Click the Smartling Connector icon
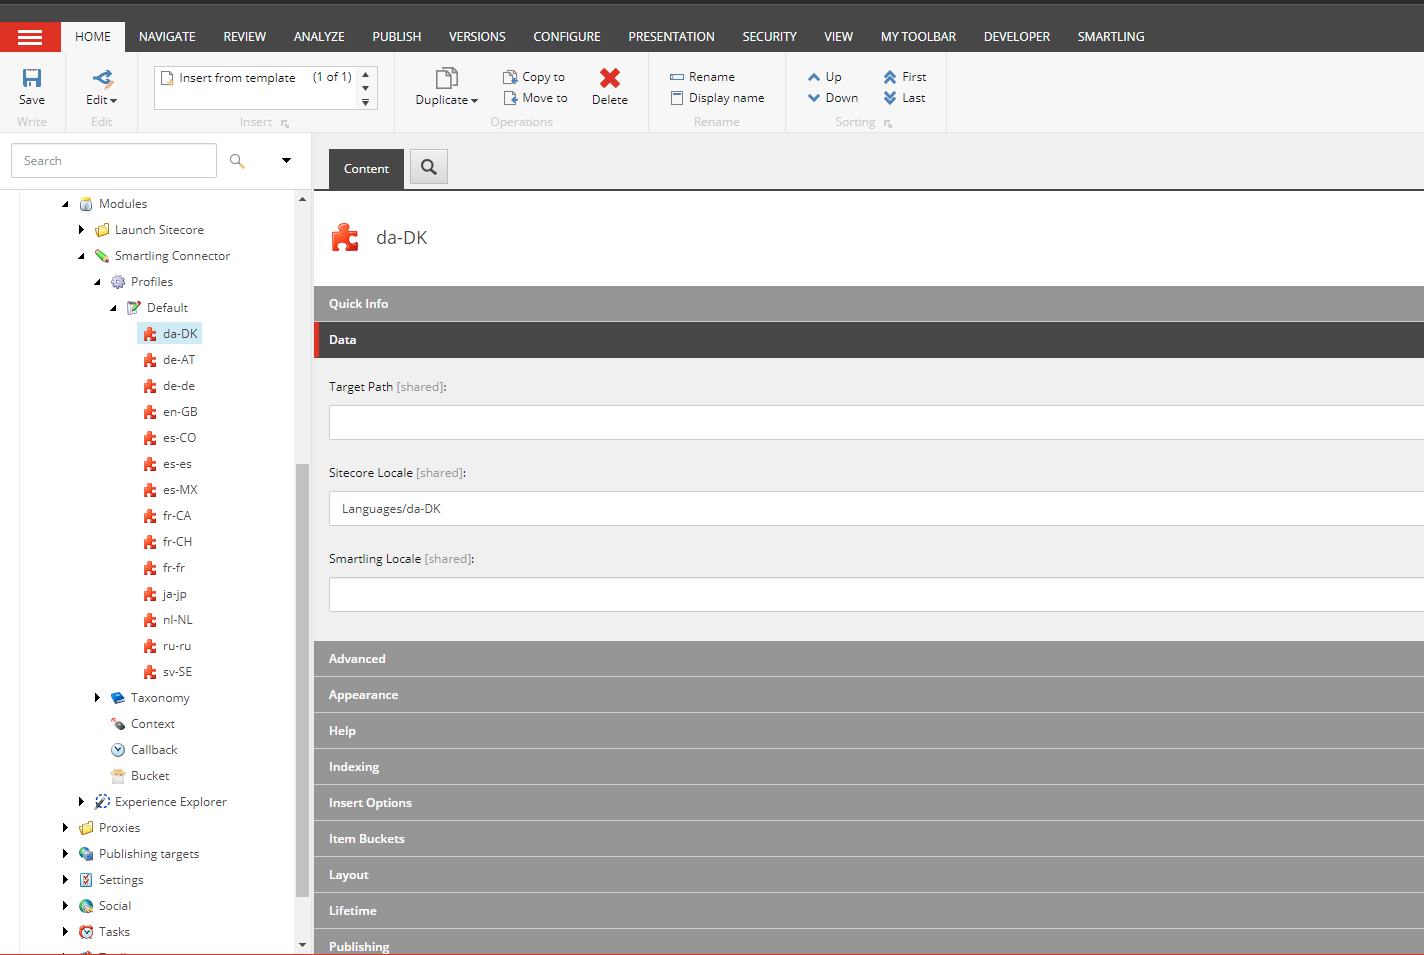 click(x=102, y=256)
